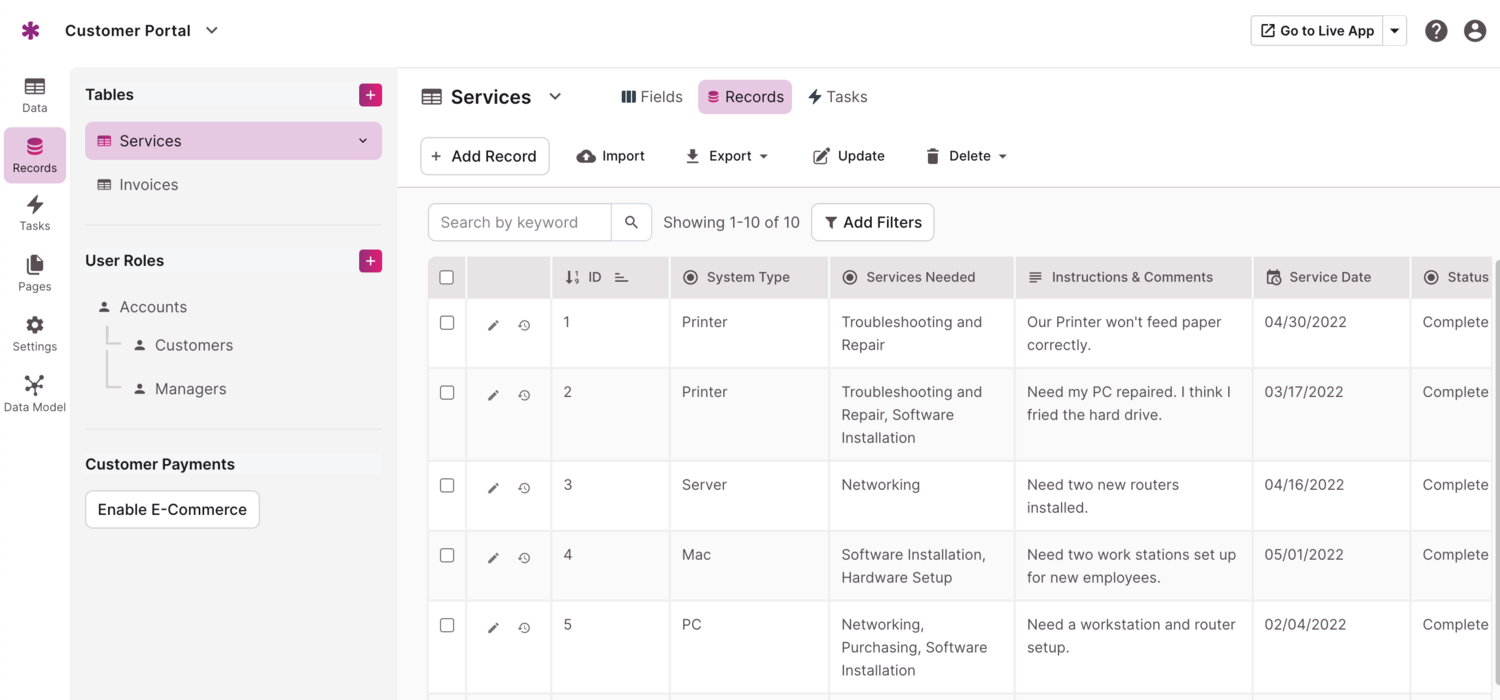Image resolution: width=1500 pixels, height=700 pixels.
Task: Open the user account profile icon
Action: point(1474,31)
